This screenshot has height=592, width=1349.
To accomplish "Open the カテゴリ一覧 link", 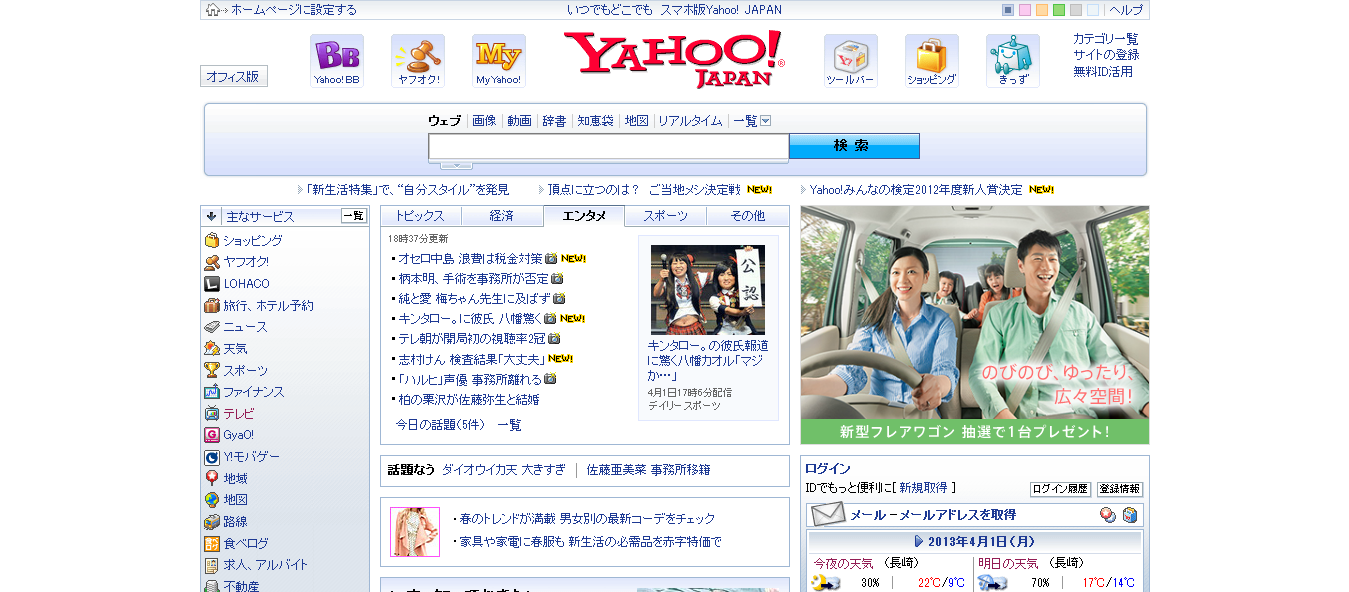I will tap(1106, 38).
